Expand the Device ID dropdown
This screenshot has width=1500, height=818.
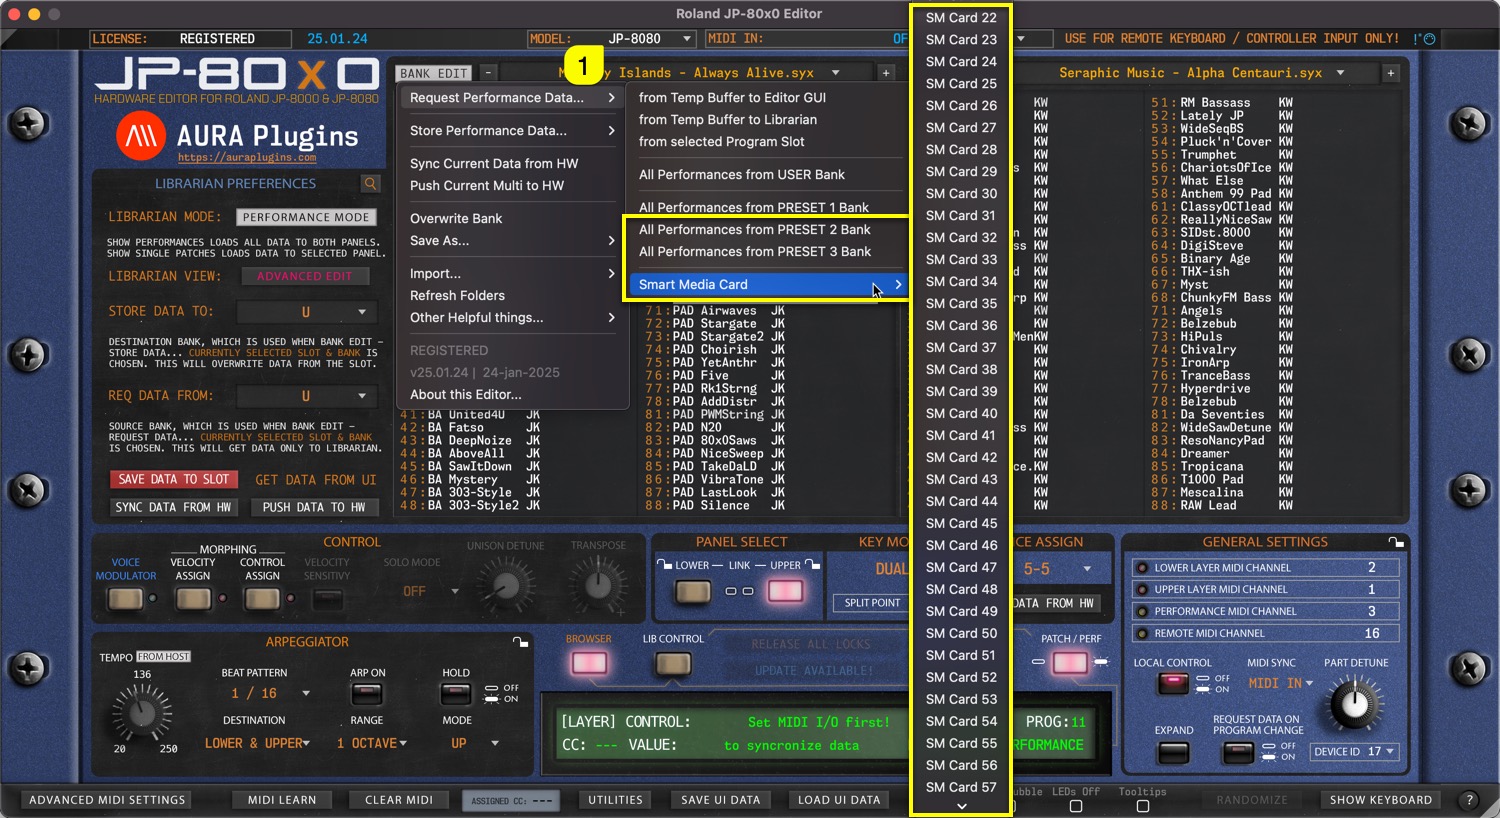click(1391, 752)
